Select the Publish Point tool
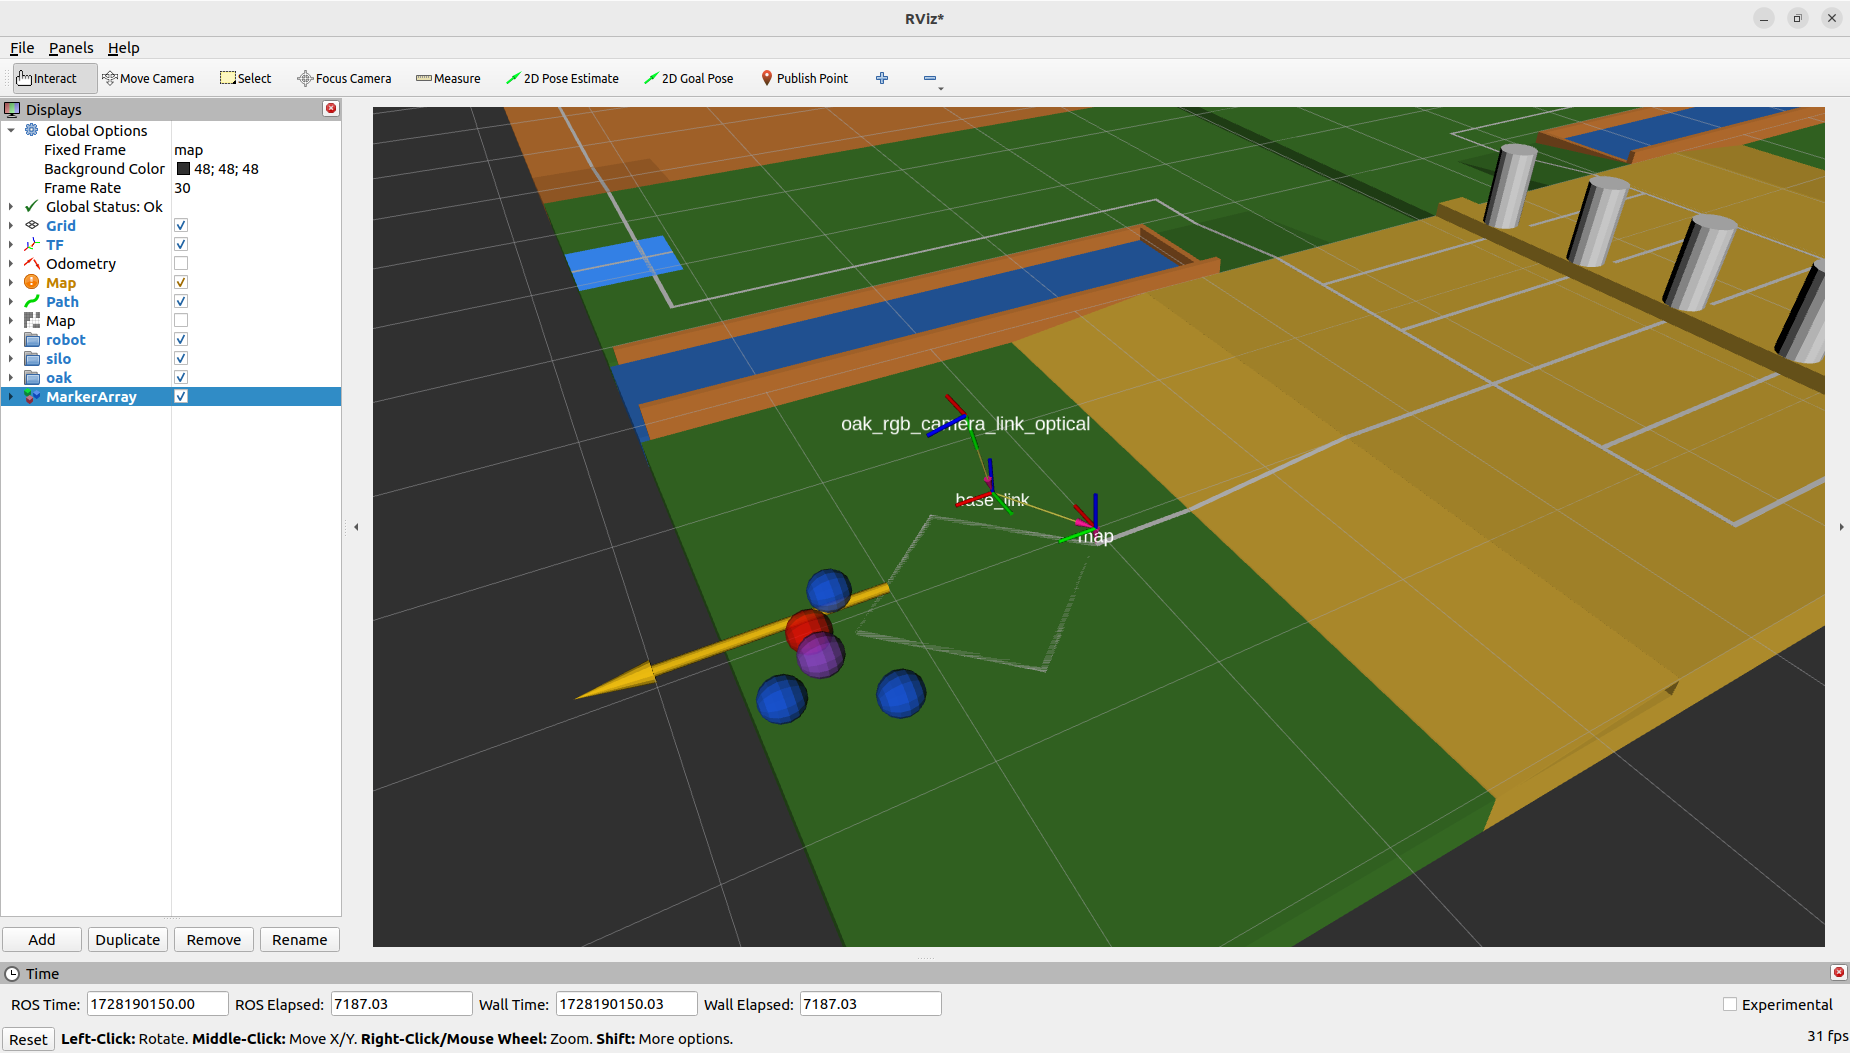Screen dimensions: 1850x1053 804,78
